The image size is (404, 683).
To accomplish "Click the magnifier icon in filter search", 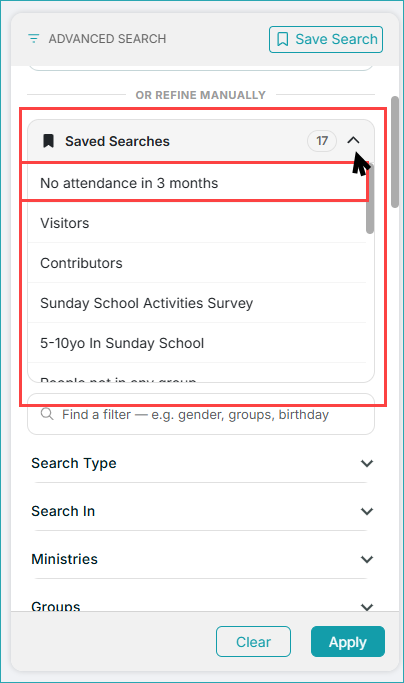I will click(x=47, y=414).
